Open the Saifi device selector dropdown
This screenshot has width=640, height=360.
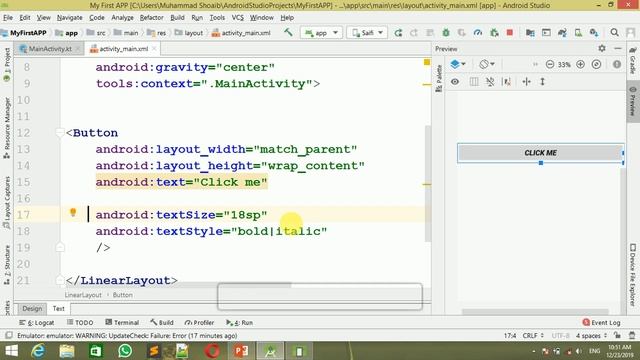[367, 33]
